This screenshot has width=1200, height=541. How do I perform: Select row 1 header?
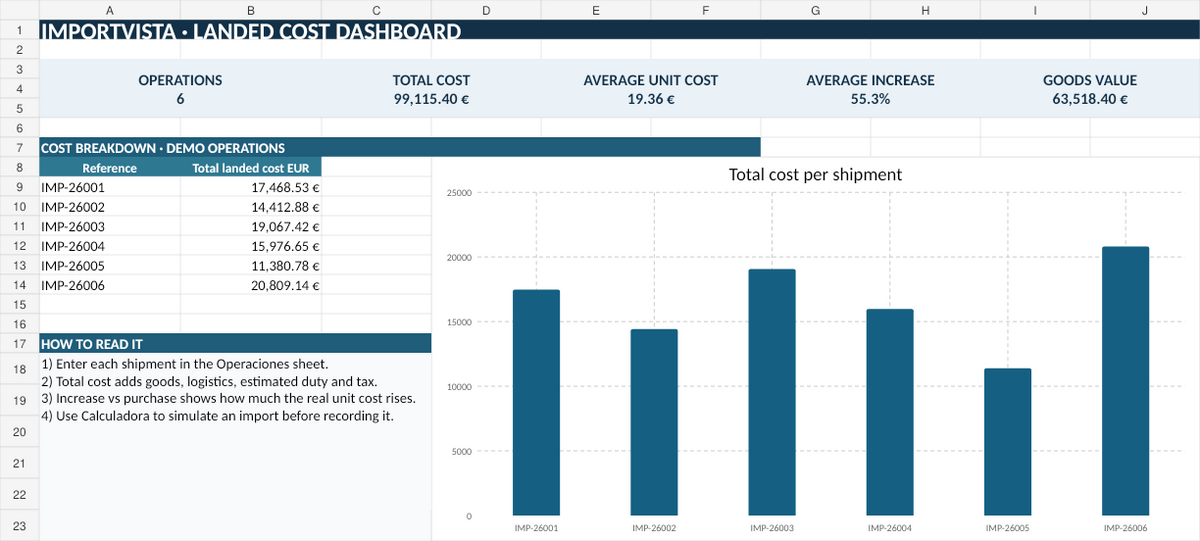point(20,31)
